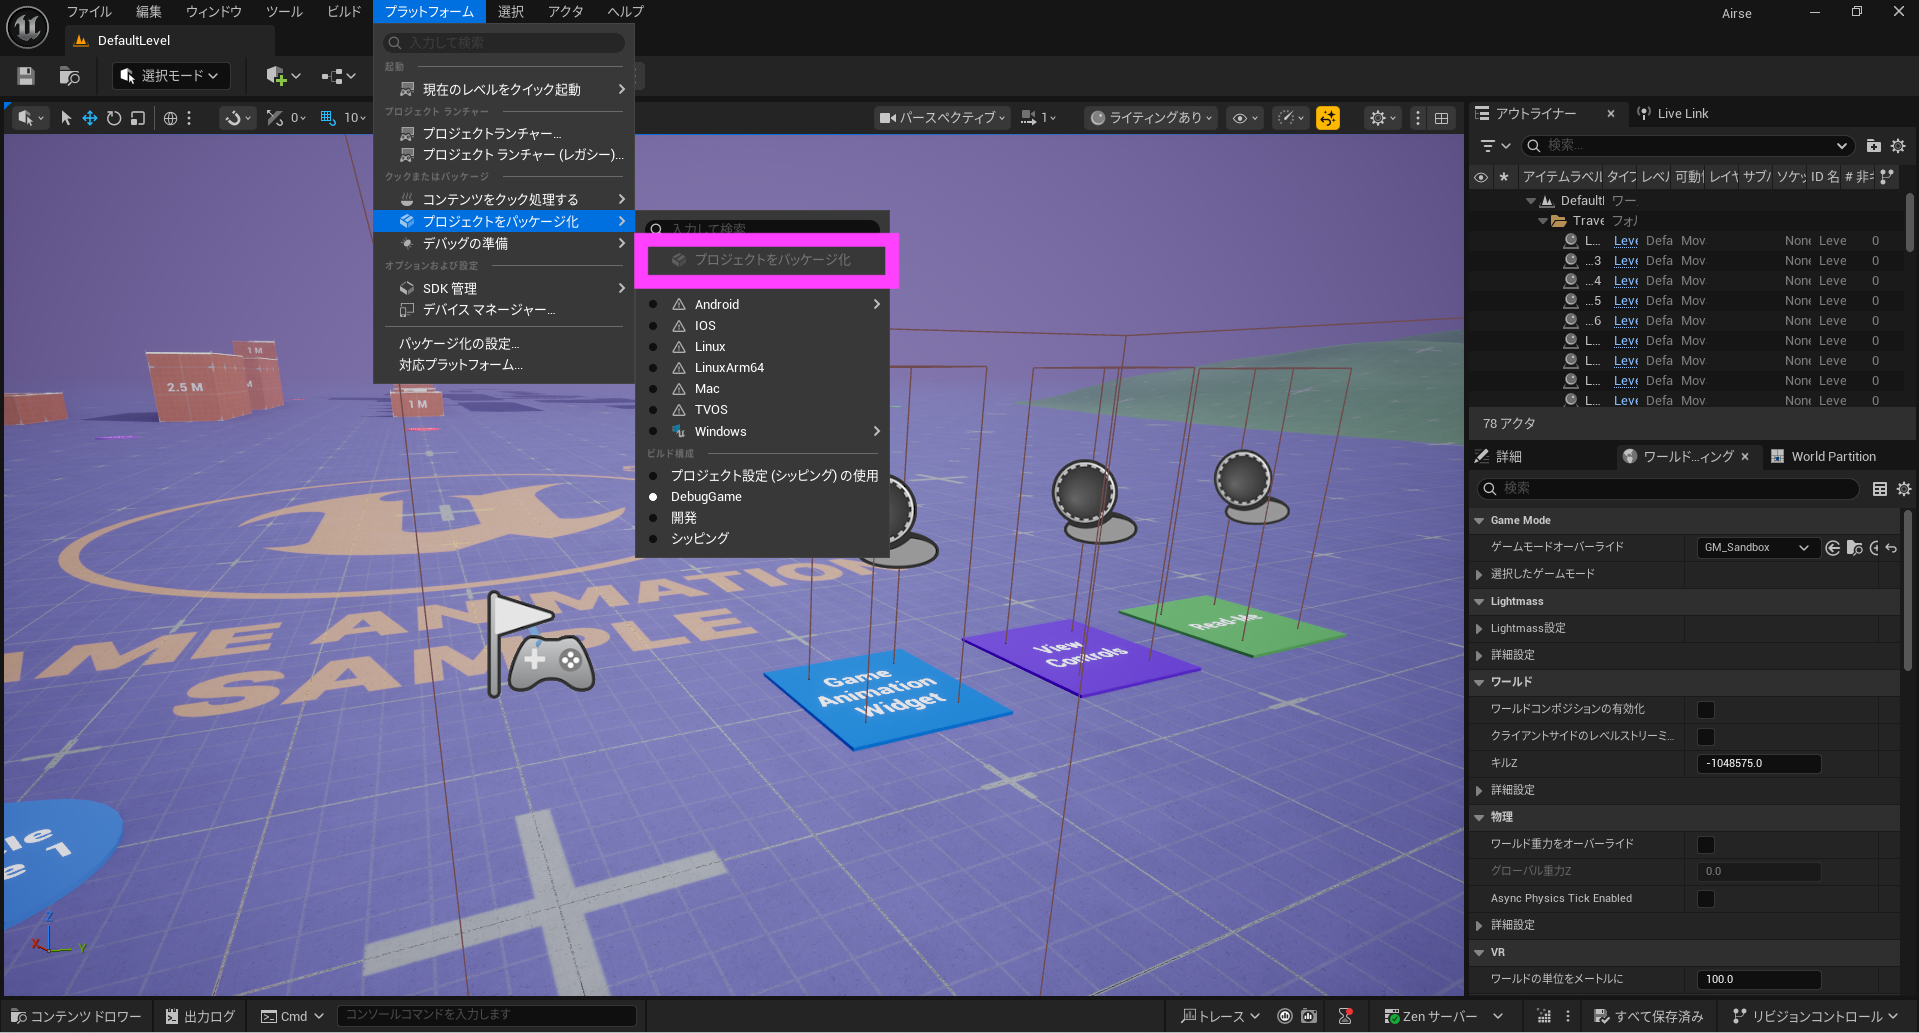
Task: Click the yellow realtime sparkle icon
Action: tap(1328, 118)
